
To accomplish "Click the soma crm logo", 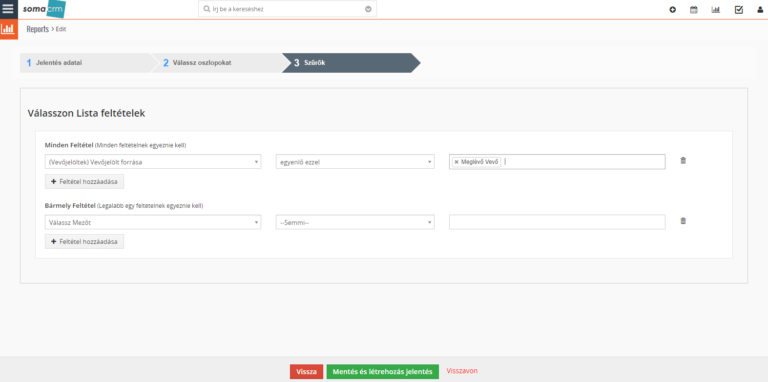I will coord(44,9).
